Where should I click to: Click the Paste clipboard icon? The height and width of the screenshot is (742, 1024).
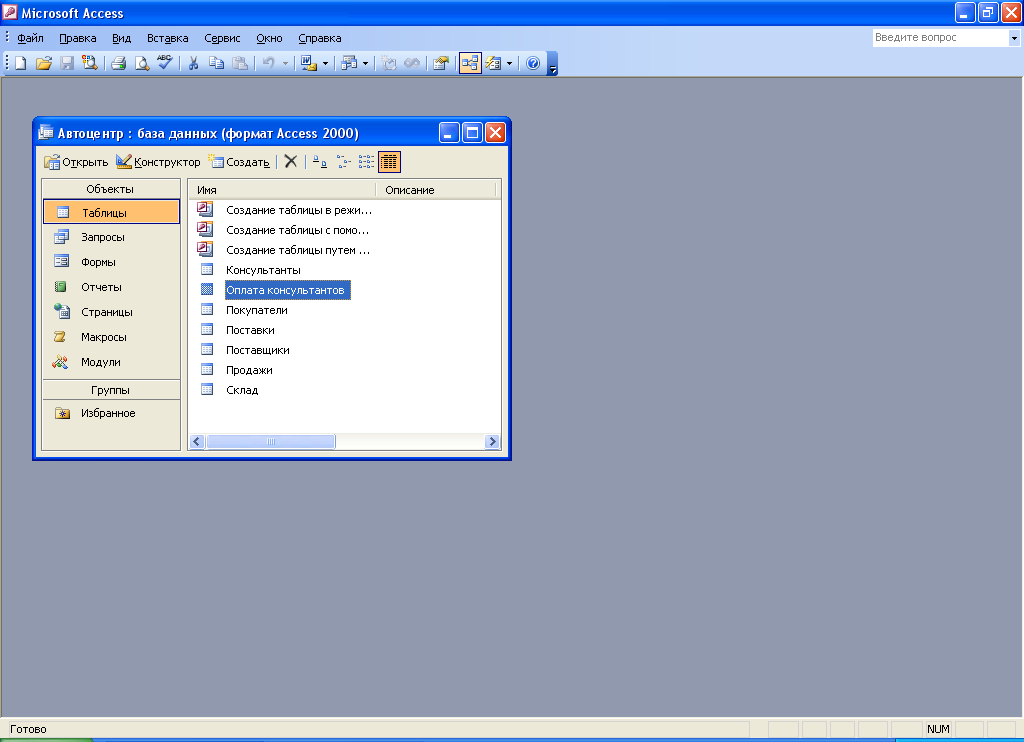pos(240,63)
